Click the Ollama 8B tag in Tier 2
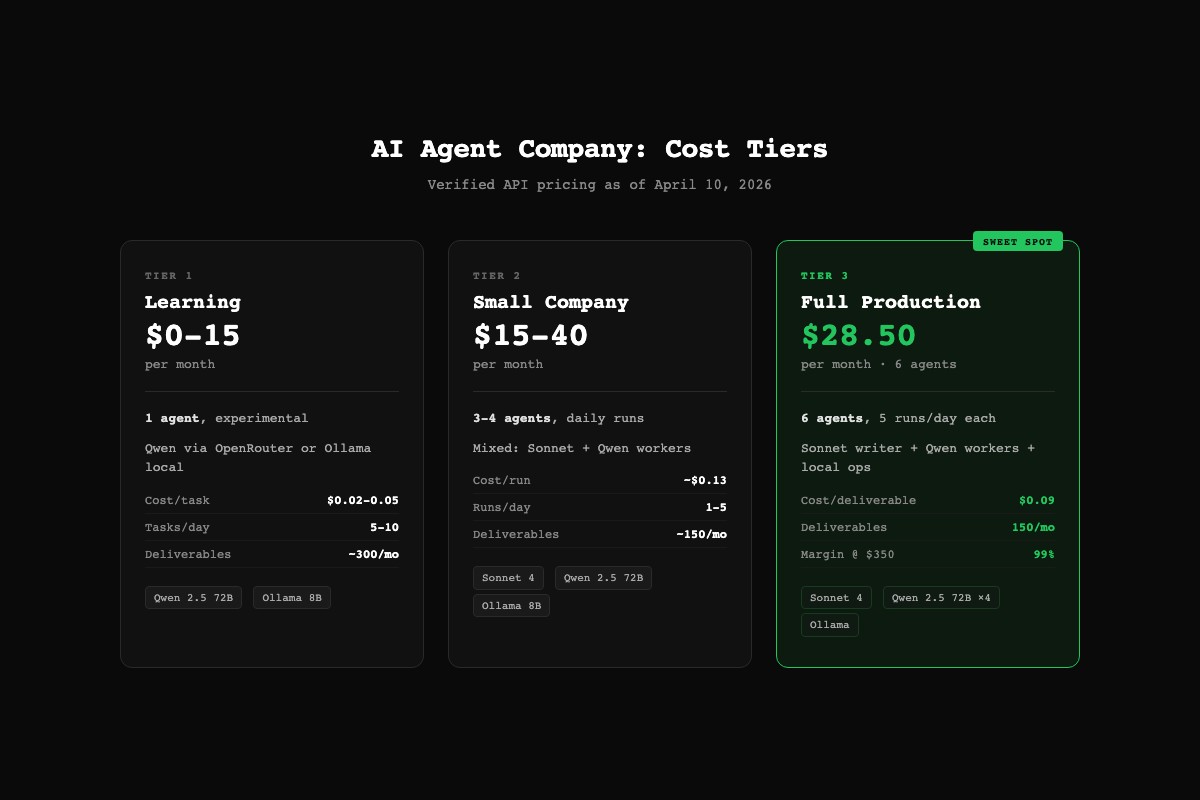1200x800 pixels. pyautogui.click(x=512, y=605)
